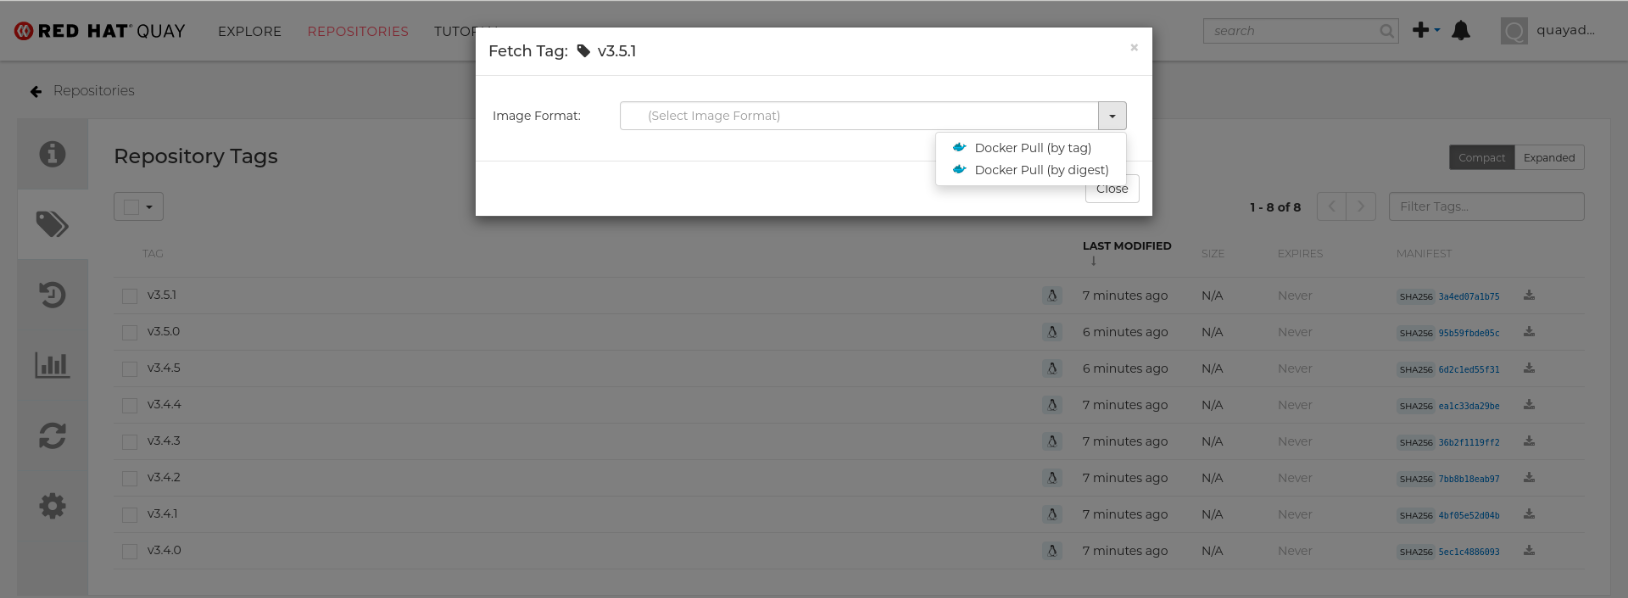Click the Filter Tags input field
This screenshot has width=1628, height=598.
[1486, 207]
